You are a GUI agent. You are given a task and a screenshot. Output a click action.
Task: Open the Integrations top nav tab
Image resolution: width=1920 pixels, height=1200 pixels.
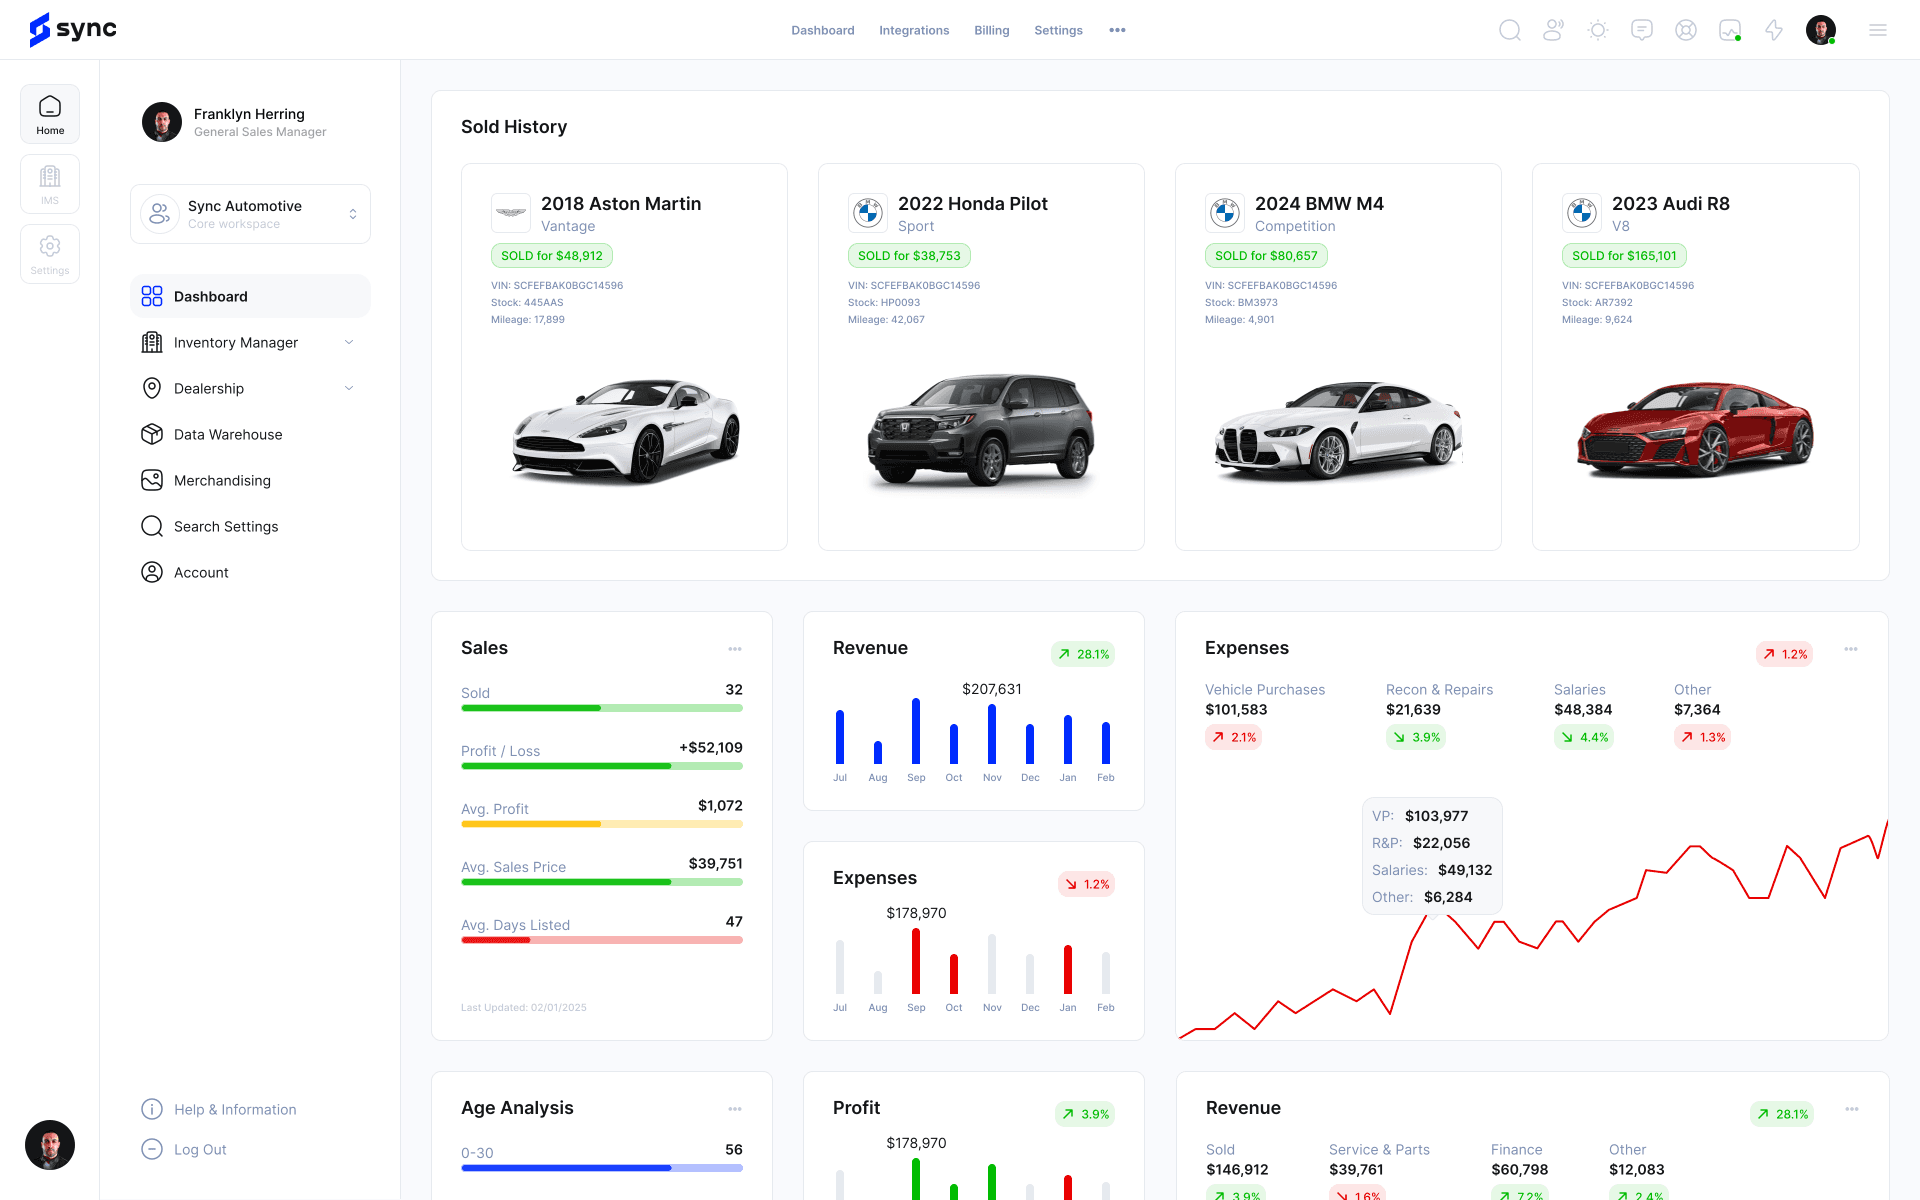[x=914, y=30]
